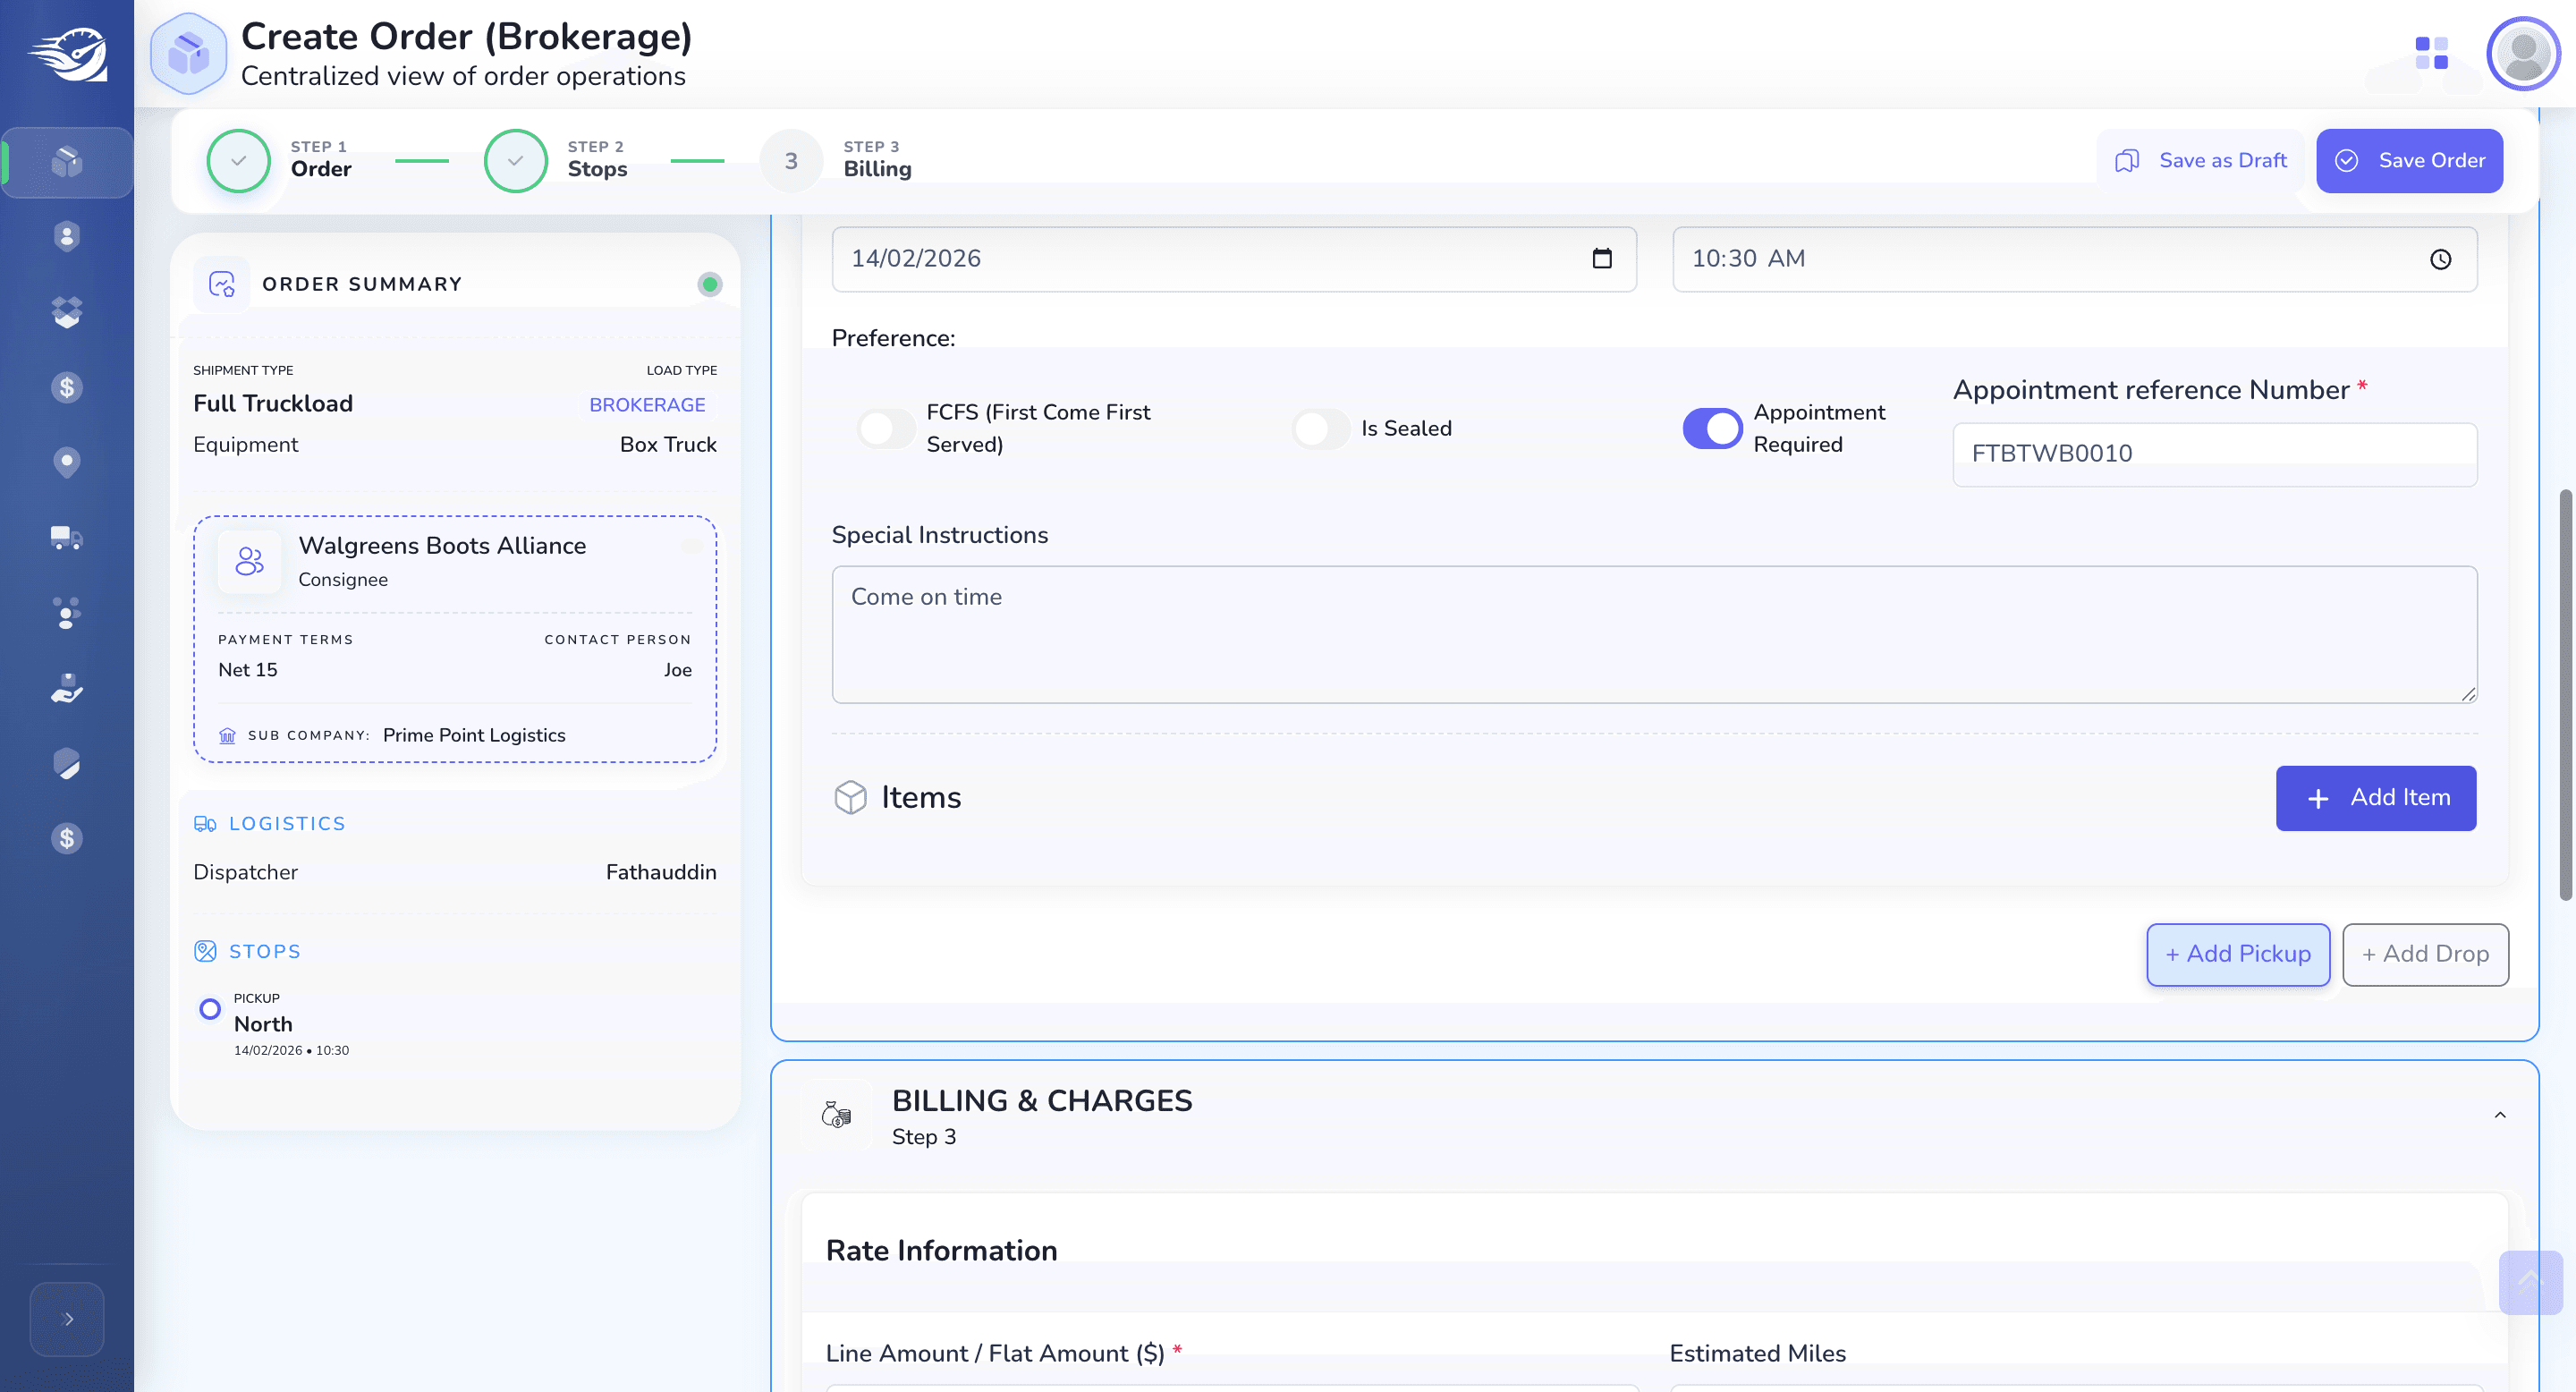Click the Special Instructions text area
This screenshot has height=1392, width=2576.
[1654, 634]
